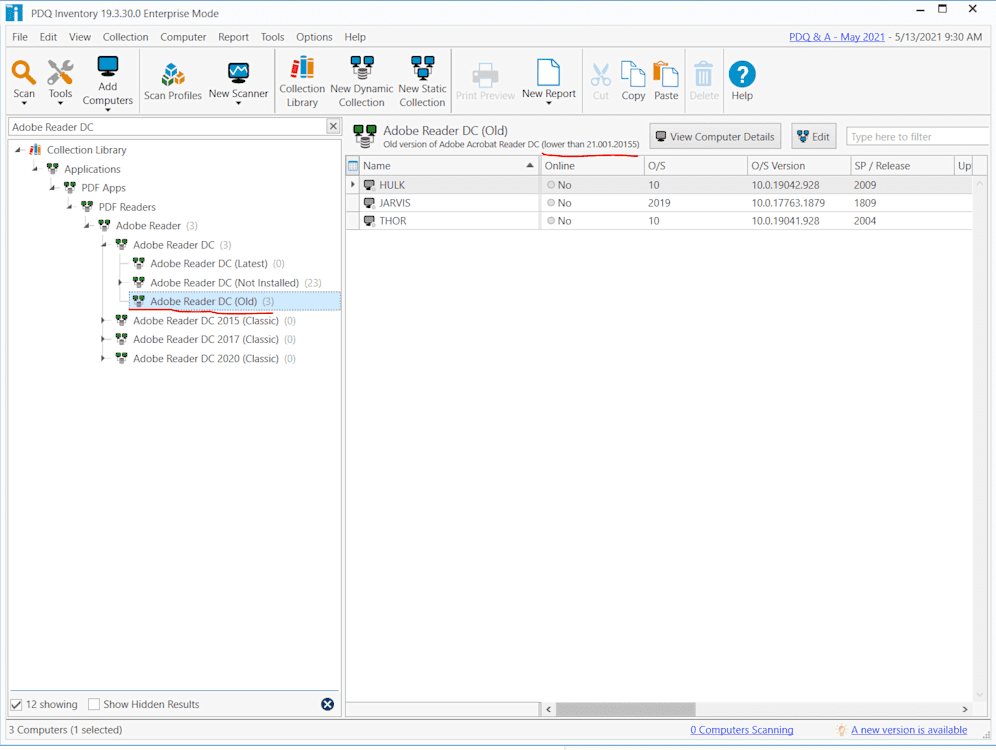Open the File menu
This screenshot has height=750, width=996.
[20, 37]
